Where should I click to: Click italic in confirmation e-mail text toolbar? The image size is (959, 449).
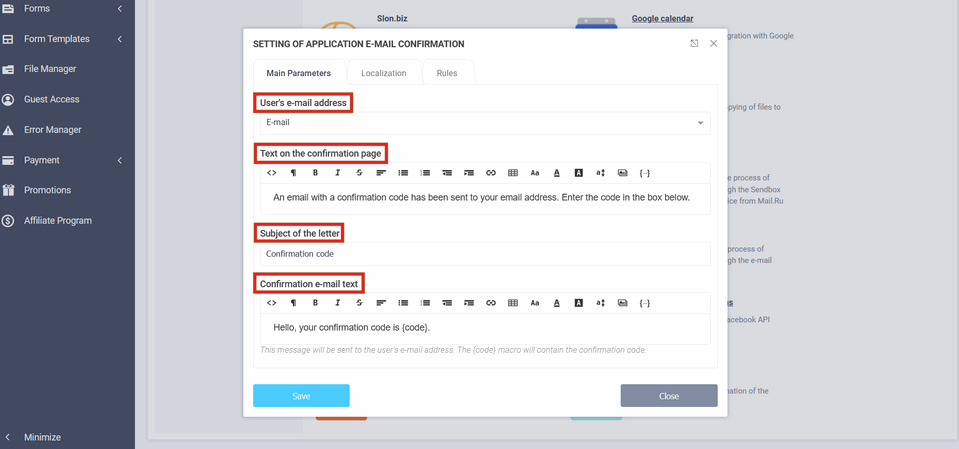click(337, 303)
